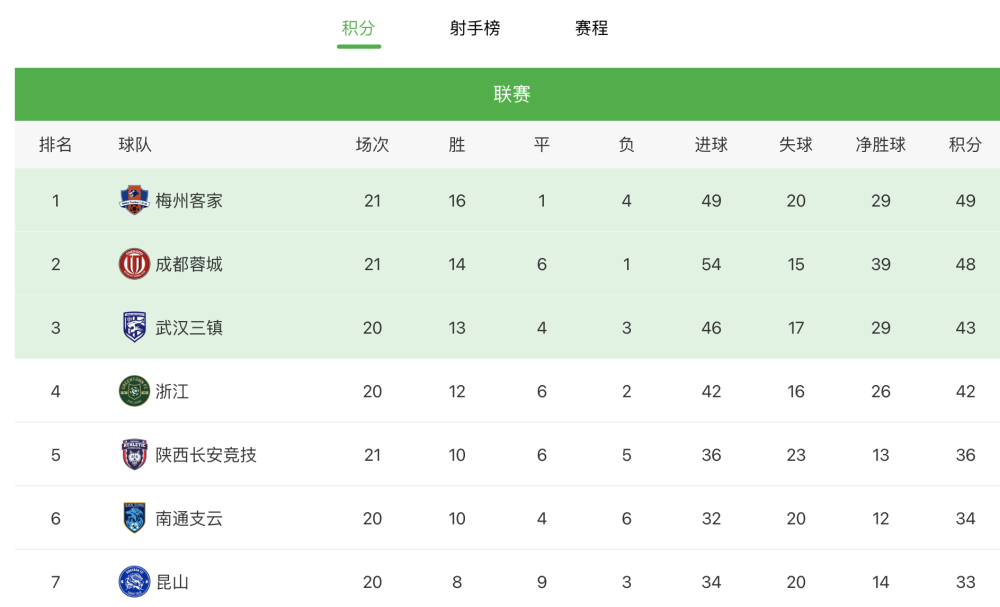Open the 梅州客家 team name link
Viewport: 1000px width, 607px height.
click(x=189, y=201)
